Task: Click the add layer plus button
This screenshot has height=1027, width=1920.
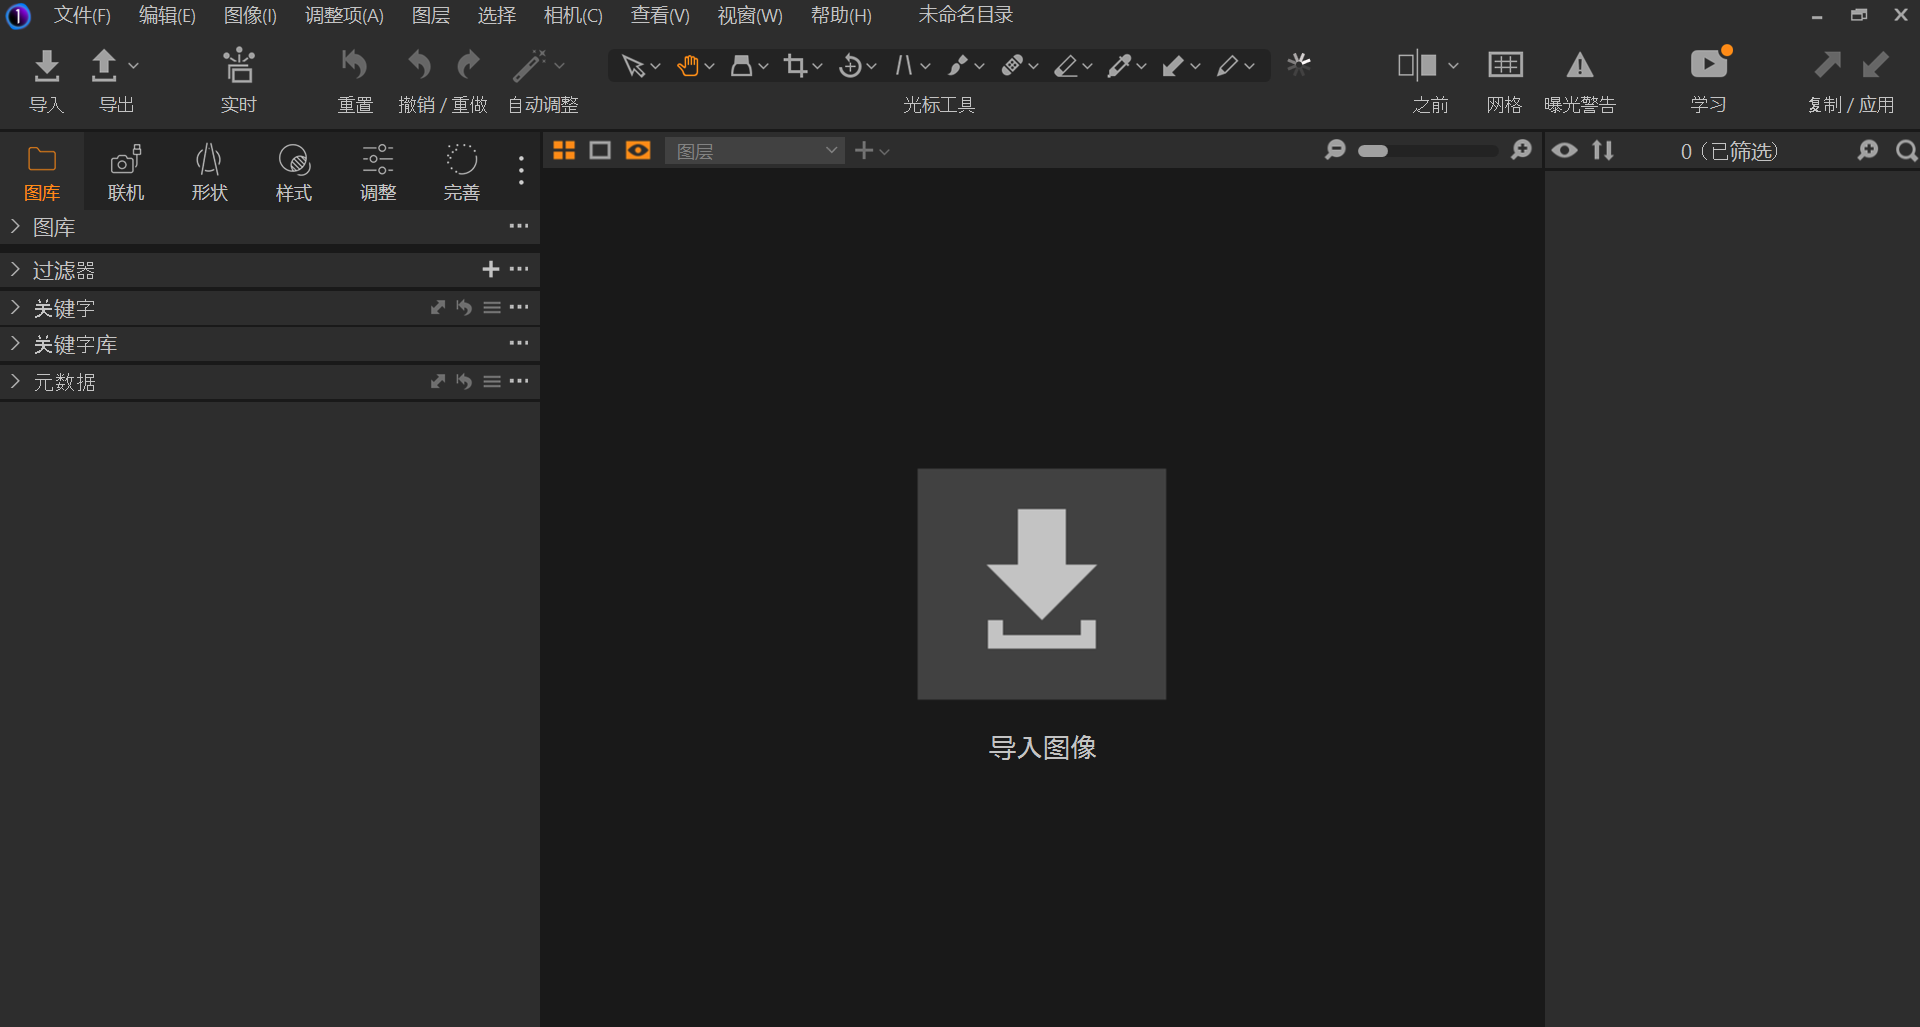Action: click(864, 150)
